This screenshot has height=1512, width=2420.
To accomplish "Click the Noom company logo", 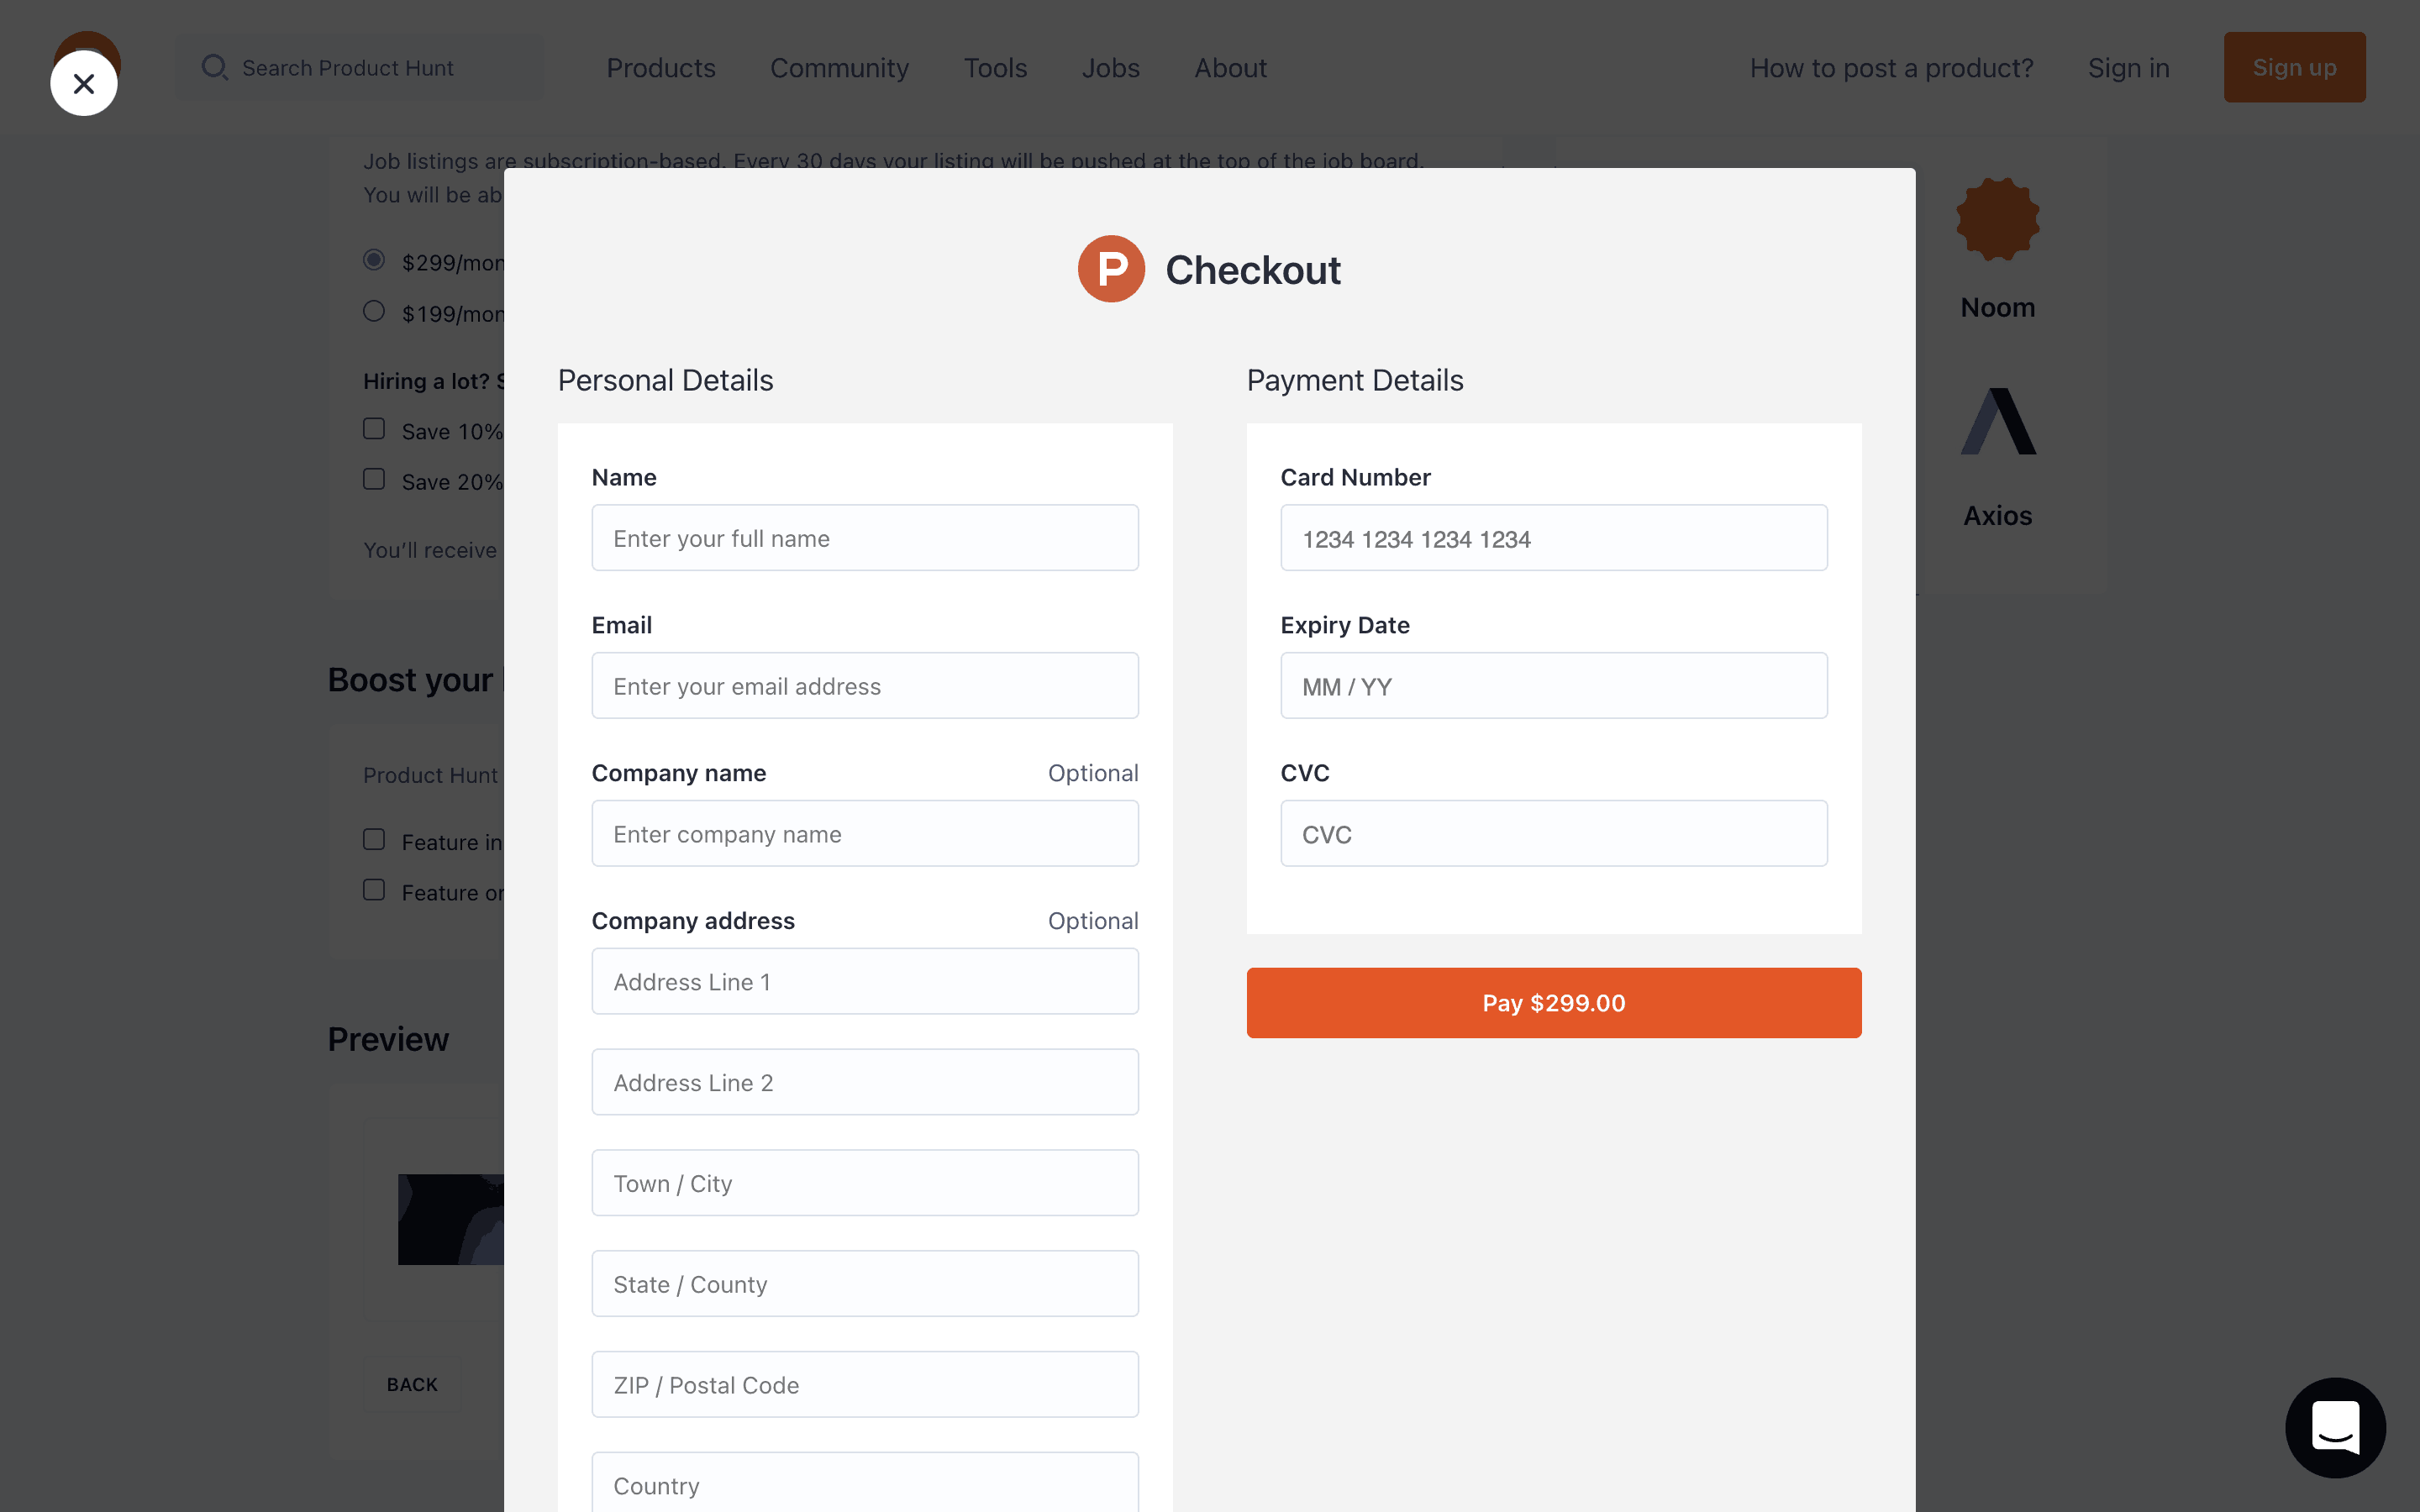I will 1997,220.
